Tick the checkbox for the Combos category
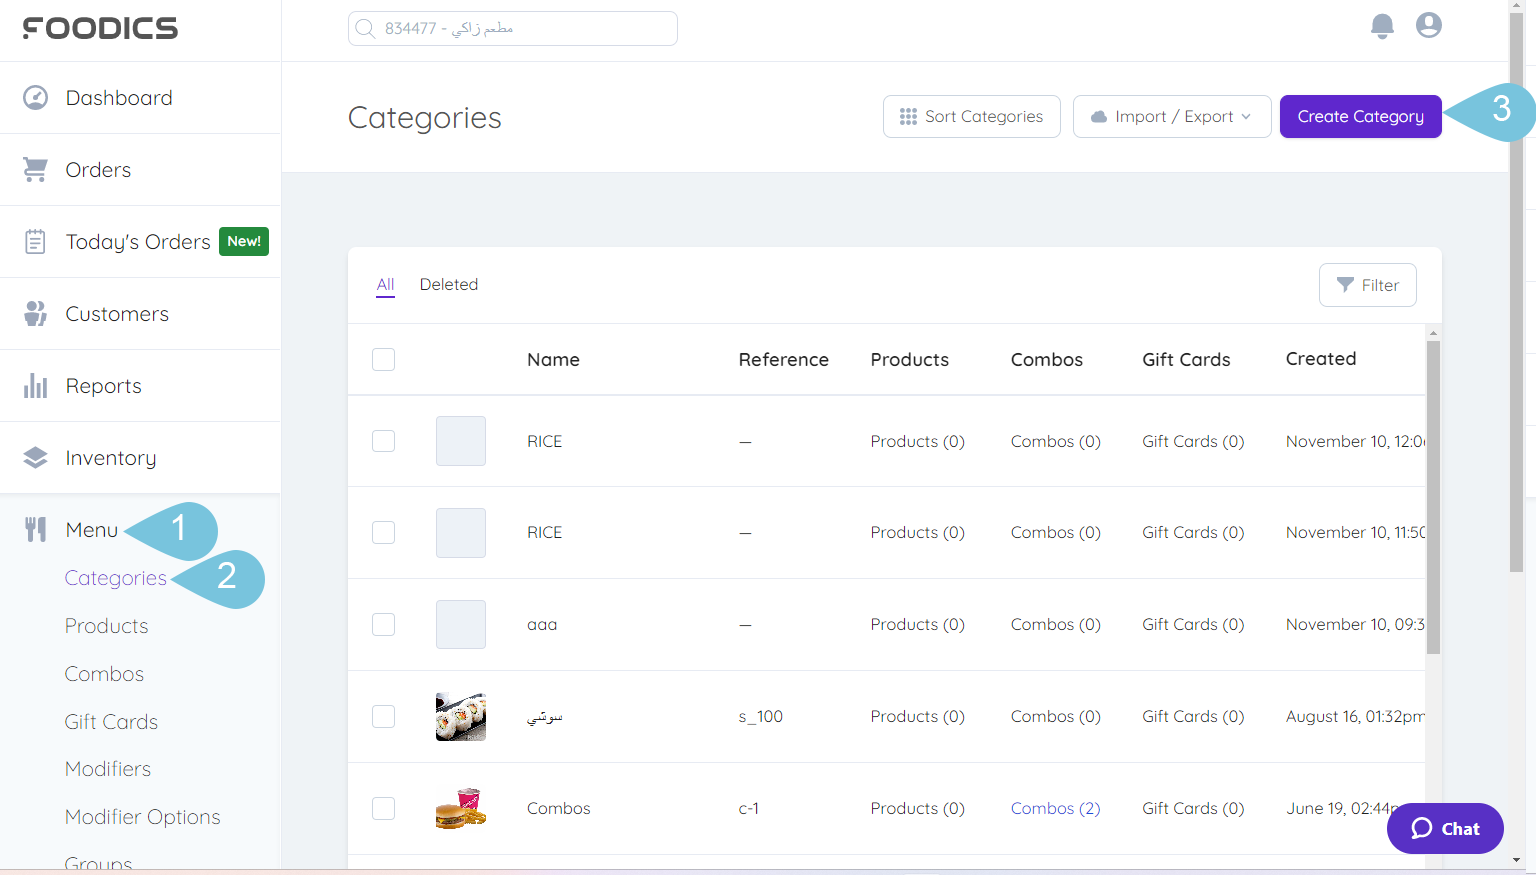This screenshot has width=1536, height=875. [383, 808]
